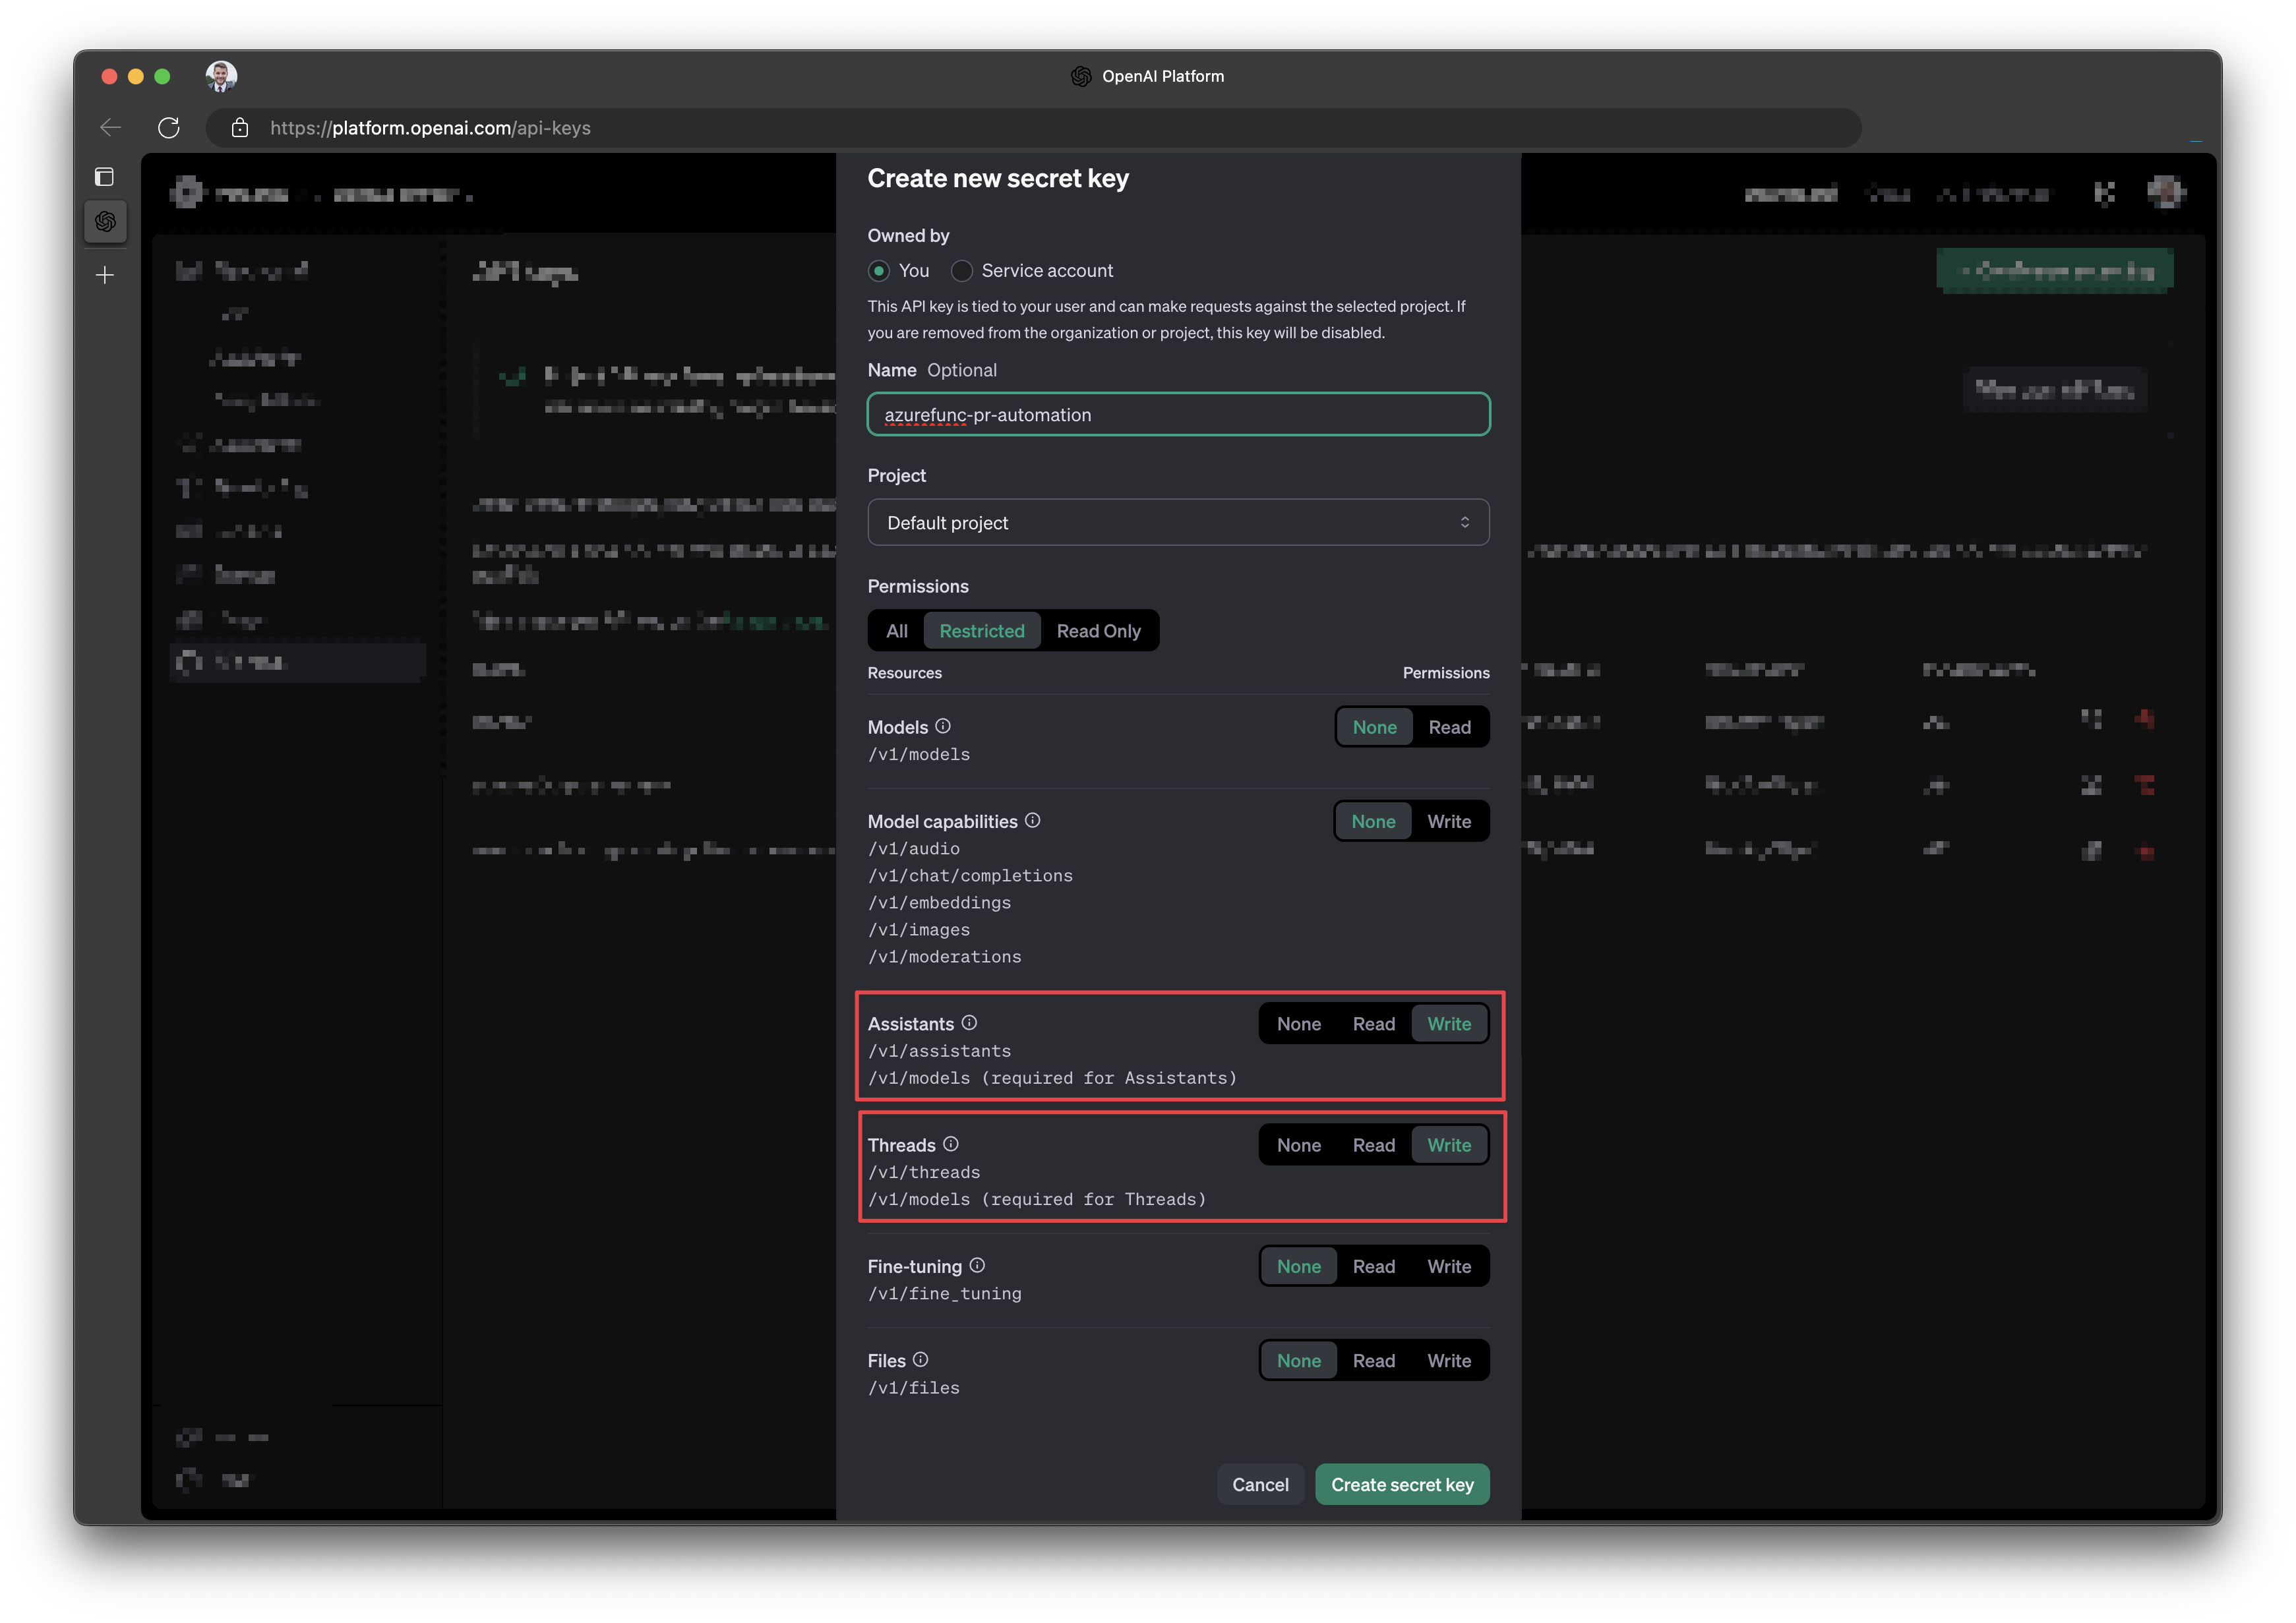The width and height of the screenshot is (2296, 1623).
Task: Click info icon next to Model capabilities
Action: pyautogui.click(x=1033, y=820)
